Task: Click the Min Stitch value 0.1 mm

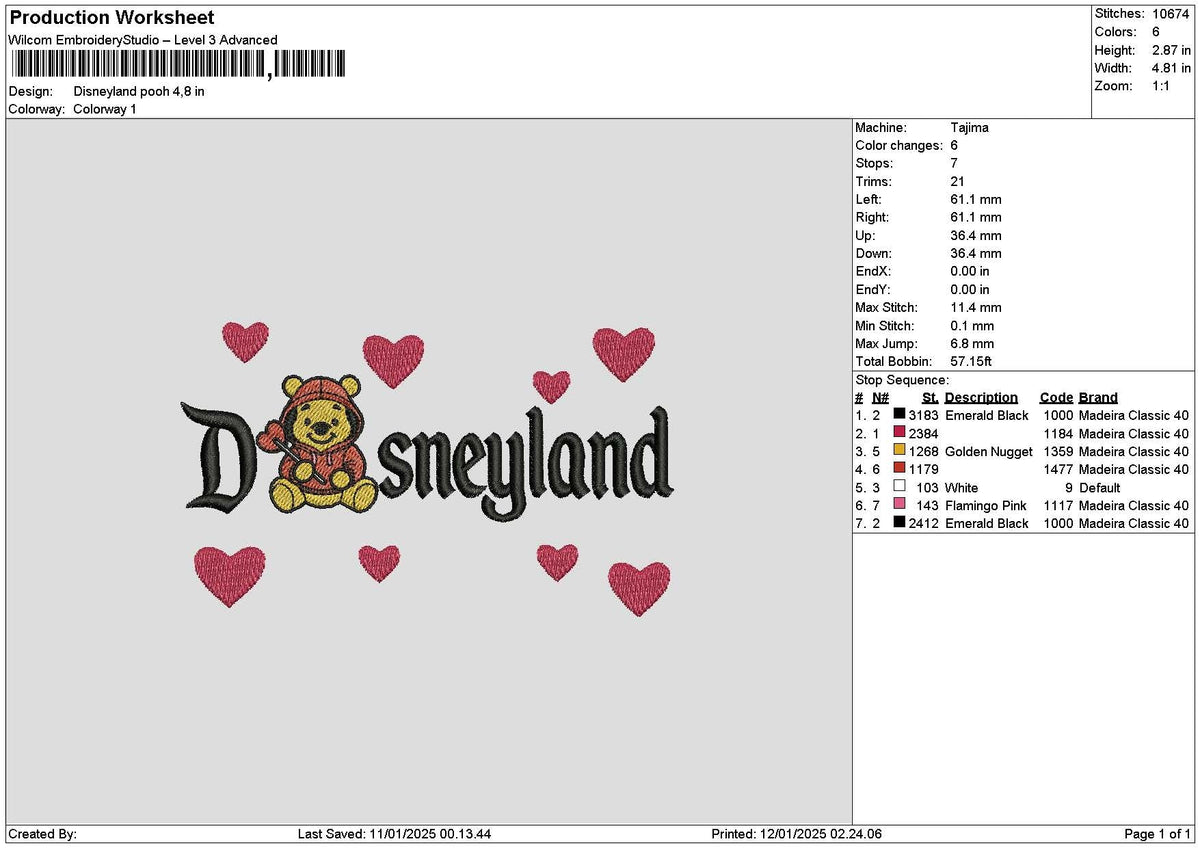Action: coord(972,326)
